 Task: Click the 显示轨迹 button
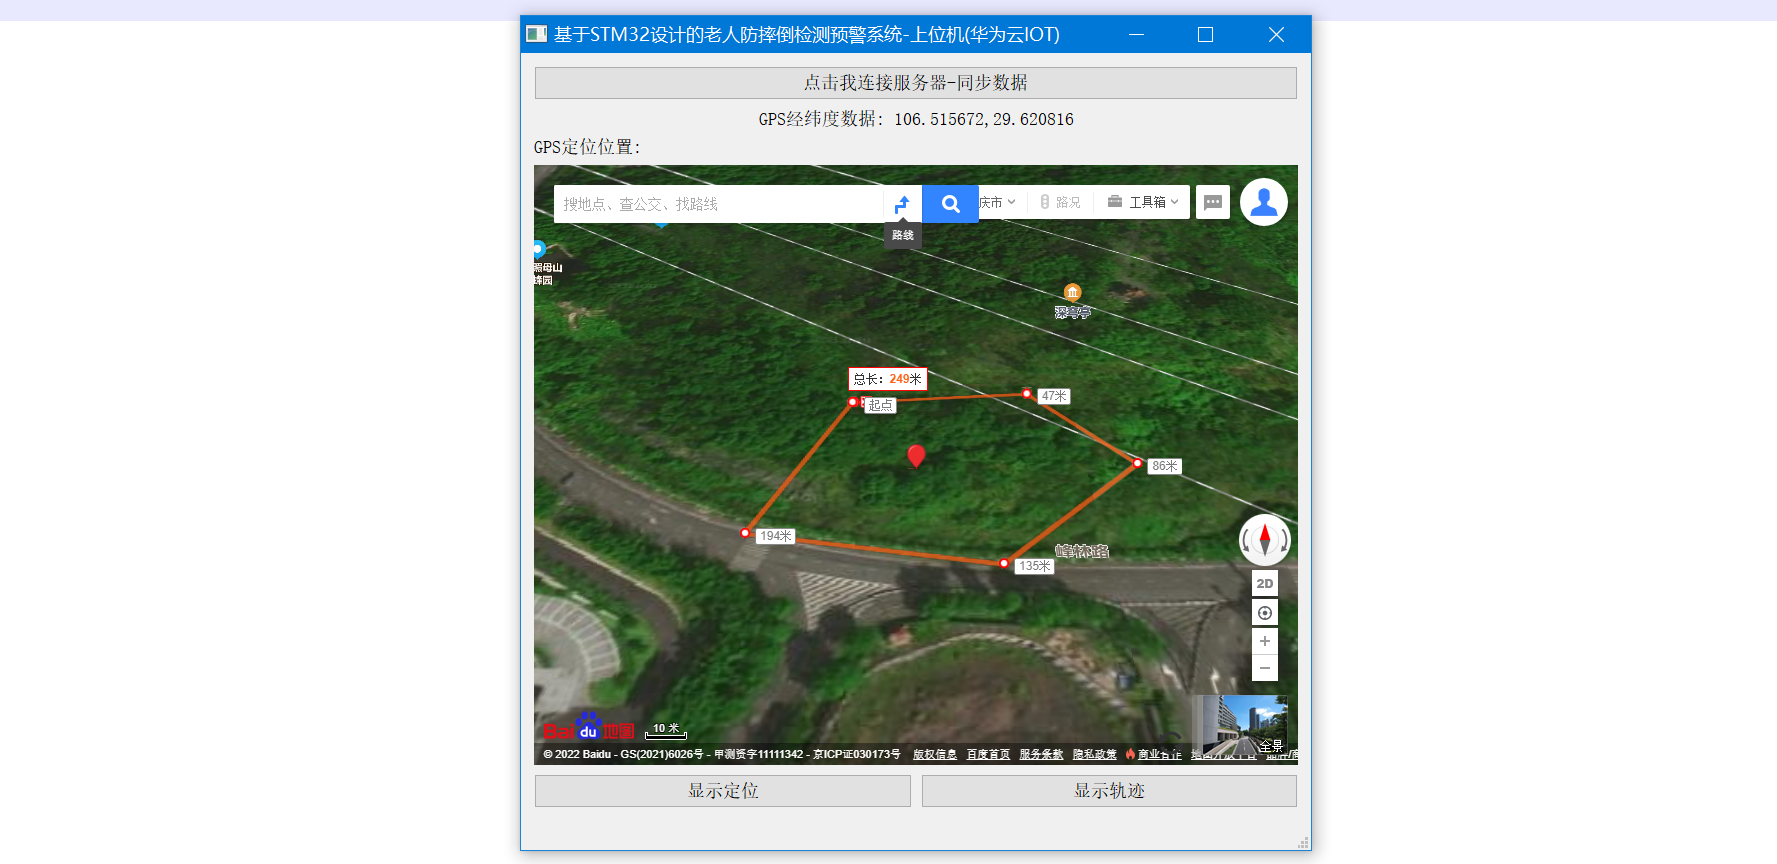coord(1109,791)
